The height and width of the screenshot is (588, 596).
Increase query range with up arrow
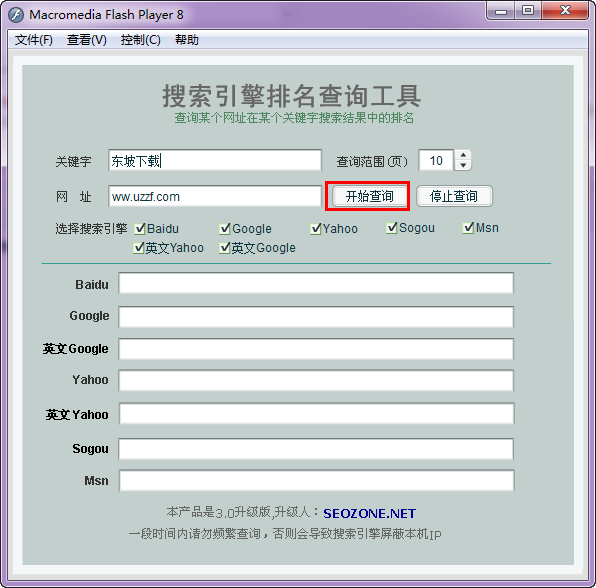[463, 155]
